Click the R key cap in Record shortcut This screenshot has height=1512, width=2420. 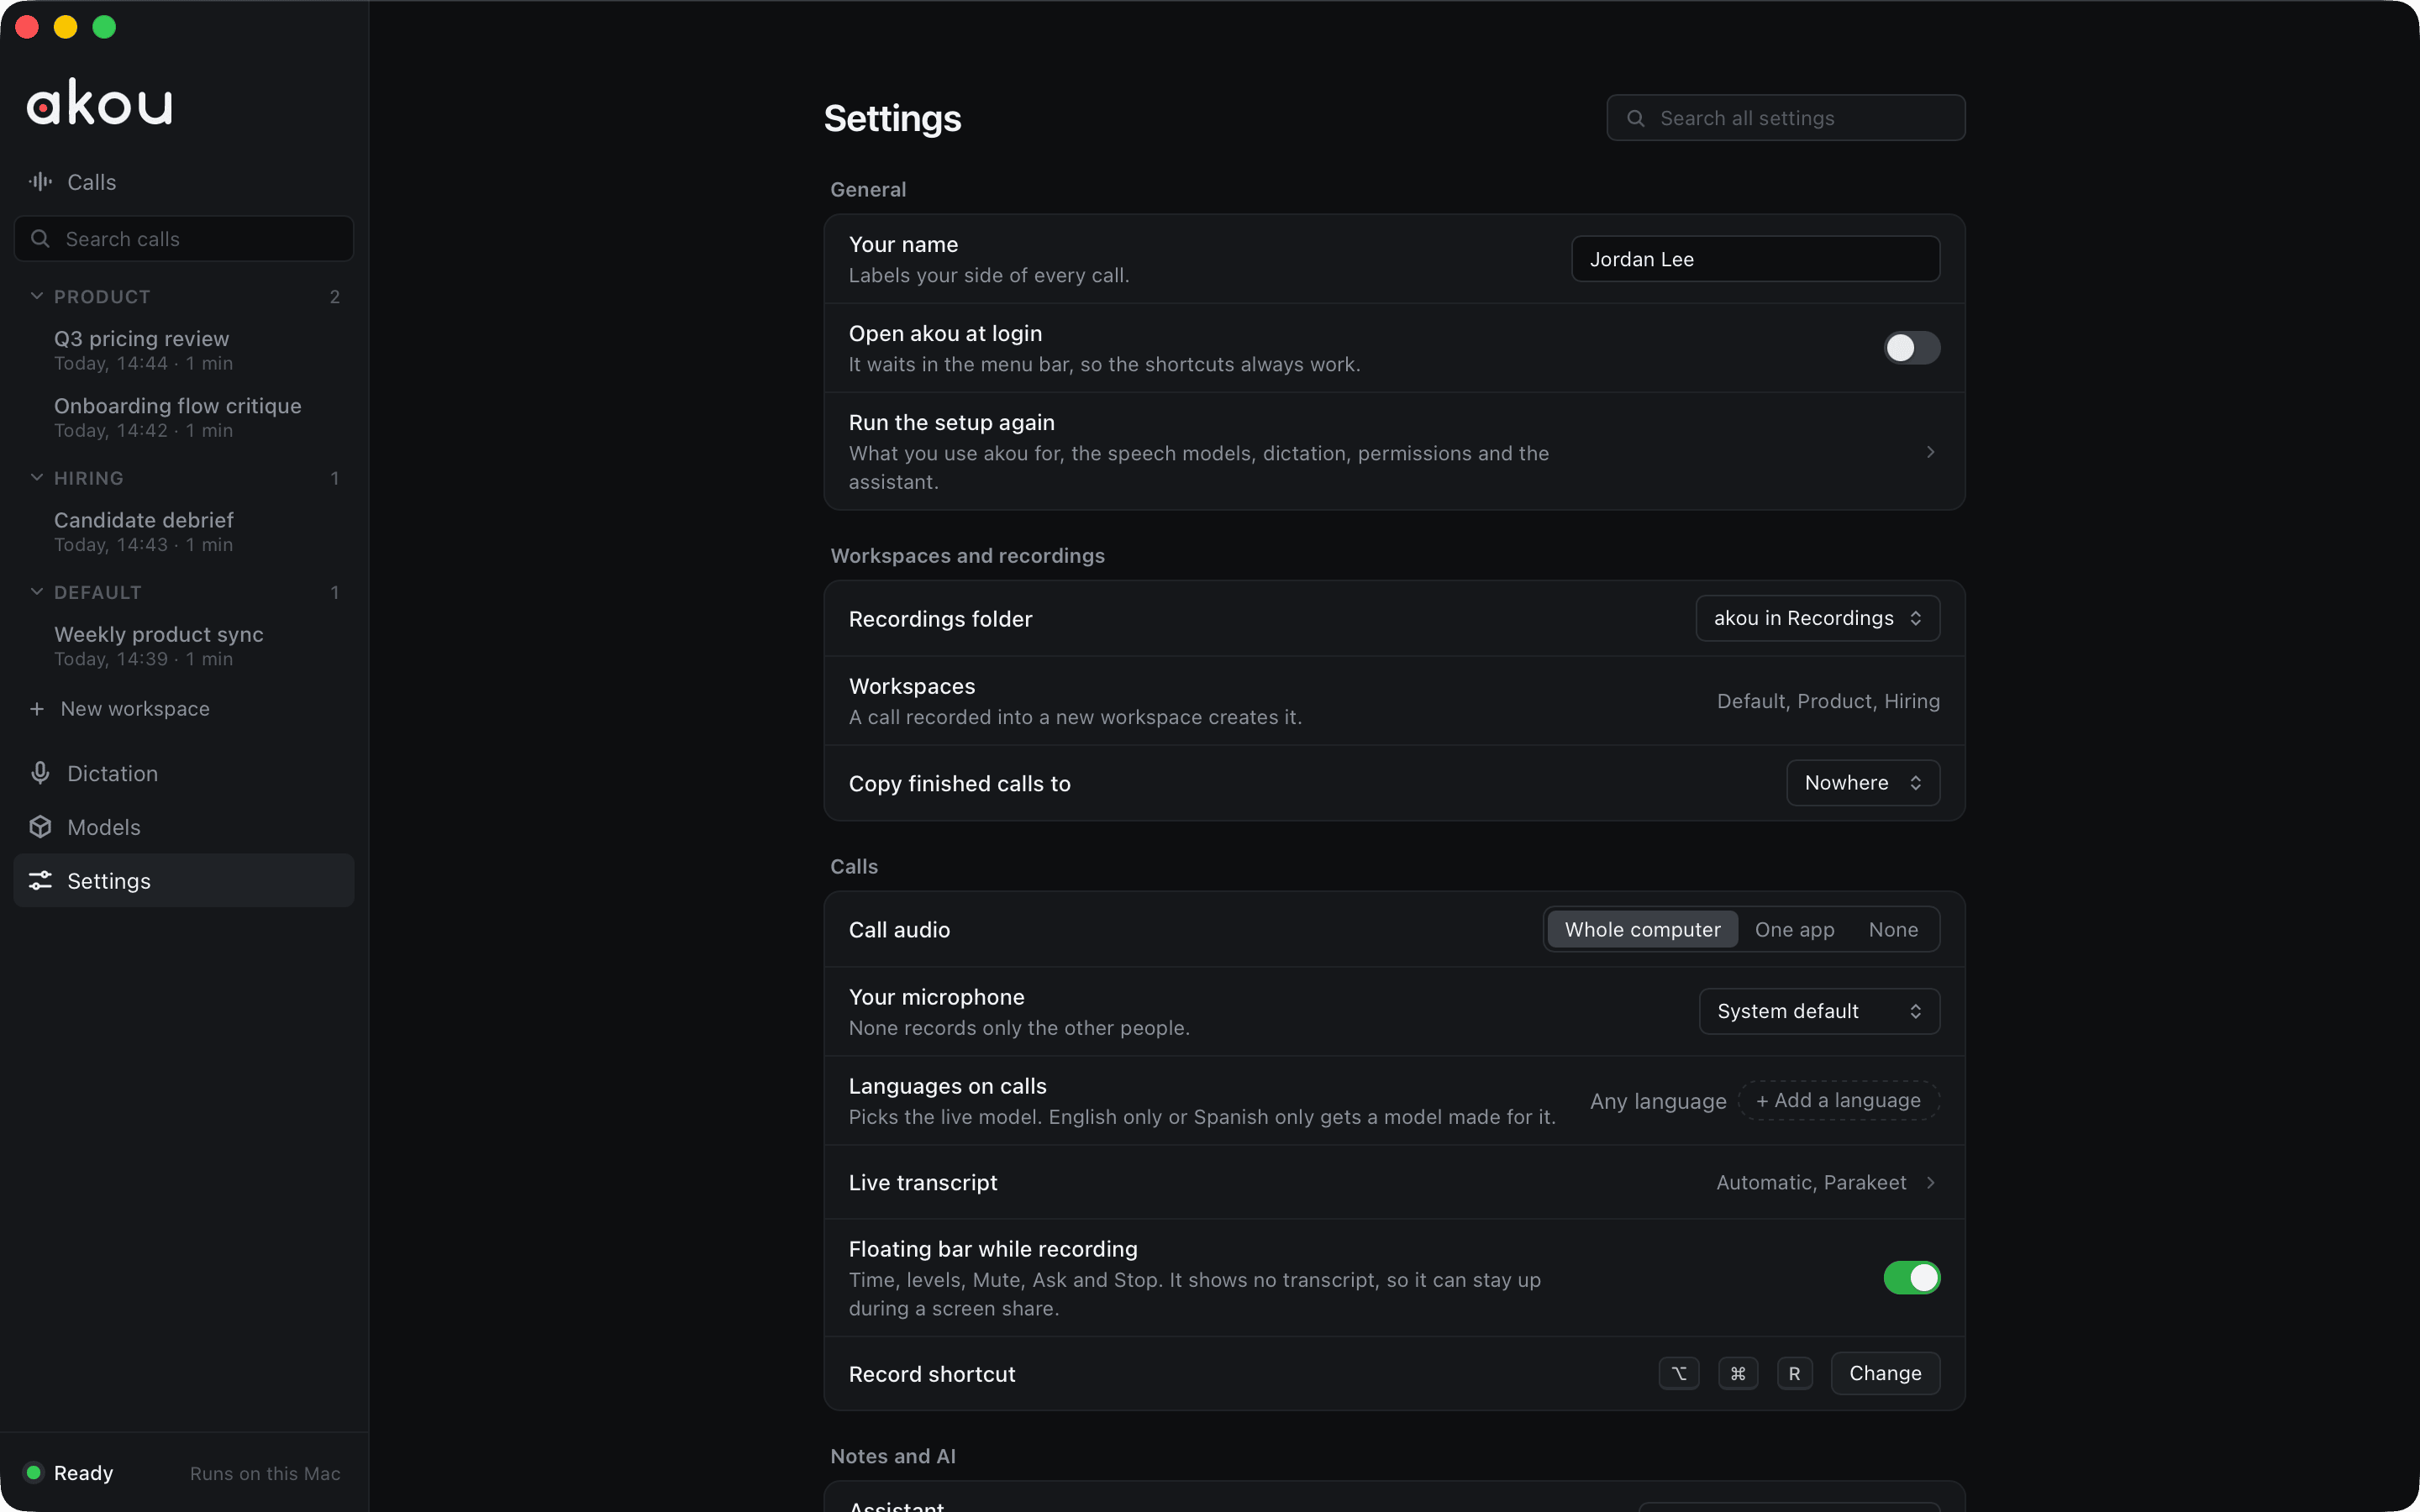1795,1373
